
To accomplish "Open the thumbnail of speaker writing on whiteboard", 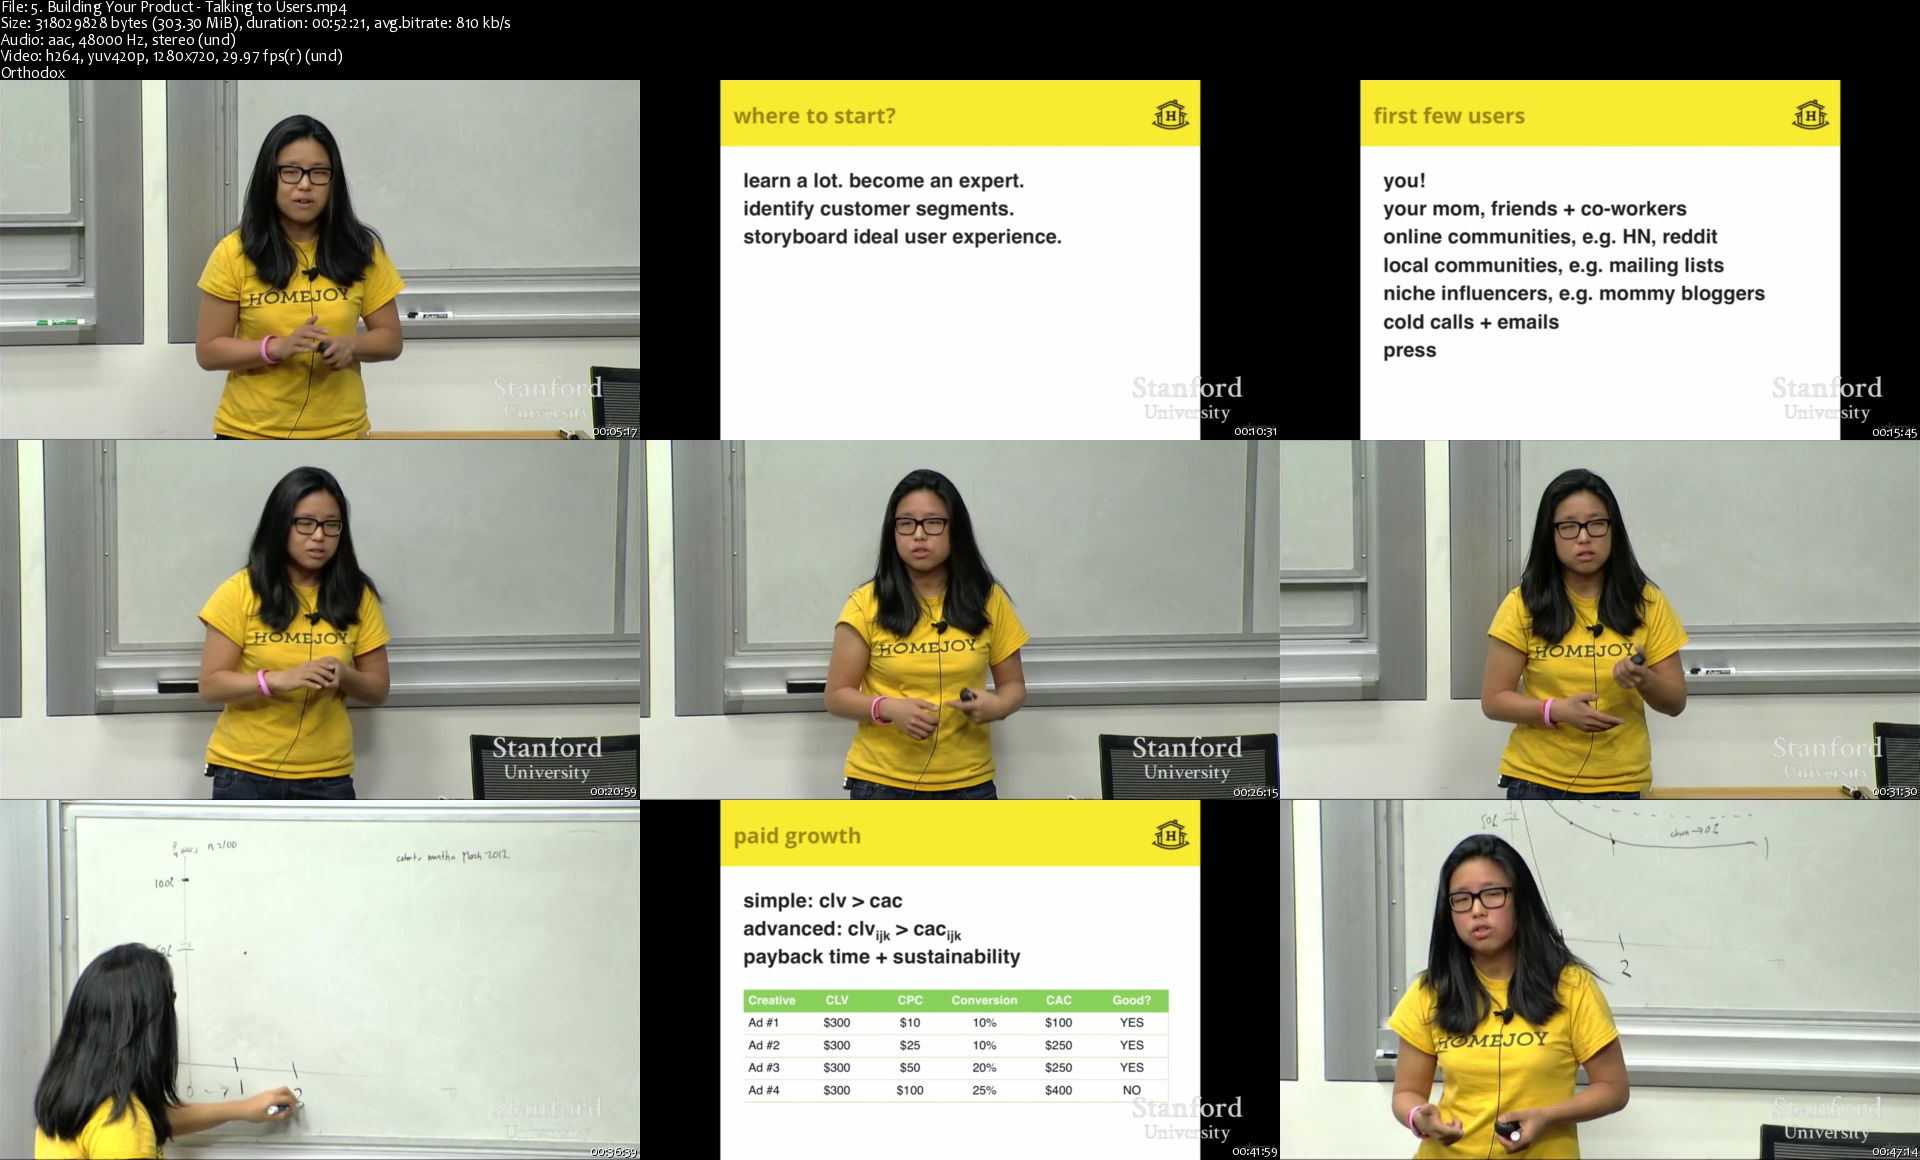I will 320,980.
